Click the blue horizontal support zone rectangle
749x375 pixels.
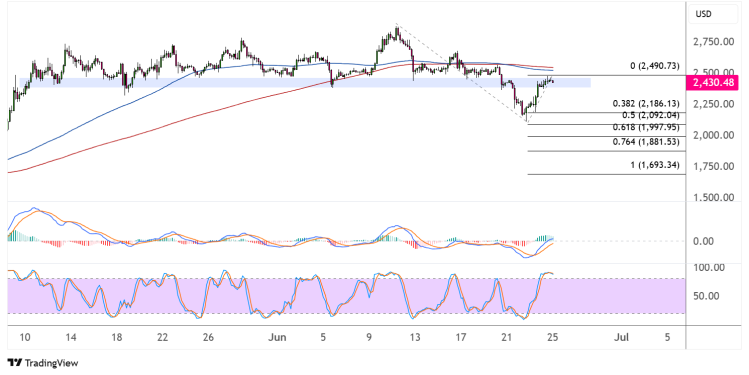click(305, 83)
